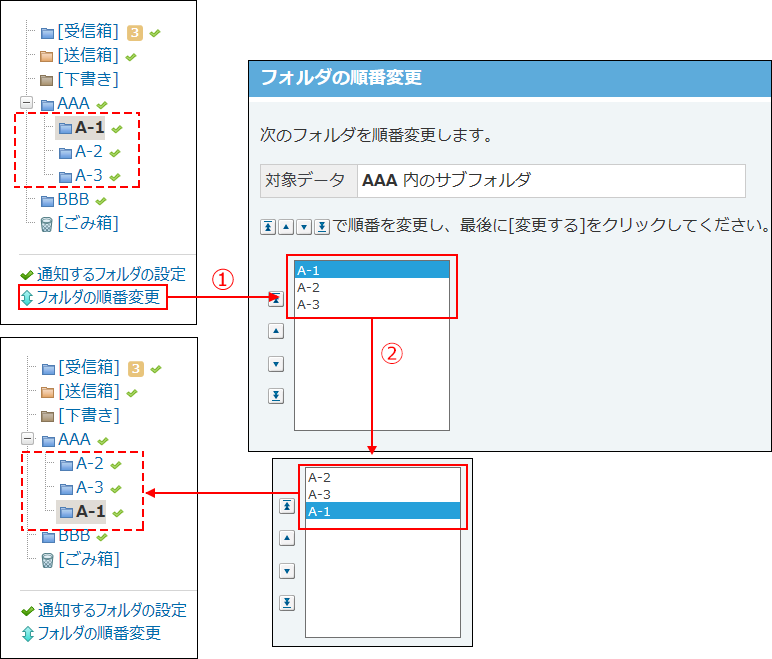Select A-3 subfolder in the upper tree
The height and width of the screenshot is (659, 772).
[x=89, y=175]
